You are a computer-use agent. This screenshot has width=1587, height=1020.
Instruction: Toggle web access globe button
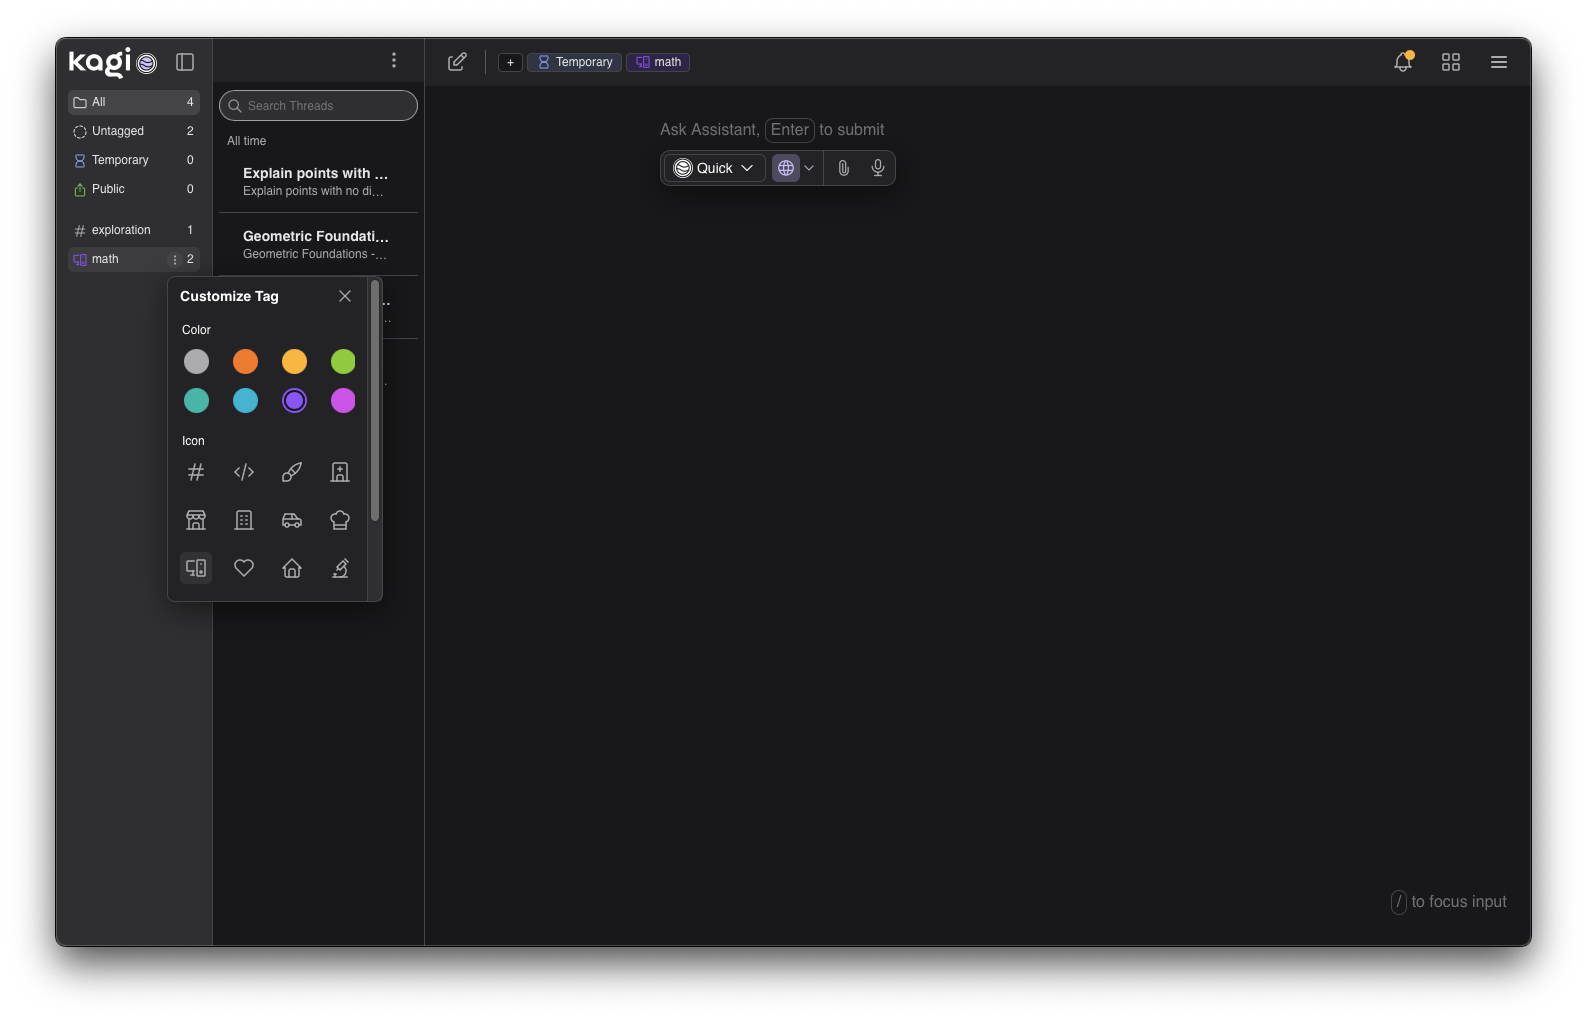(x=786, y=168)
